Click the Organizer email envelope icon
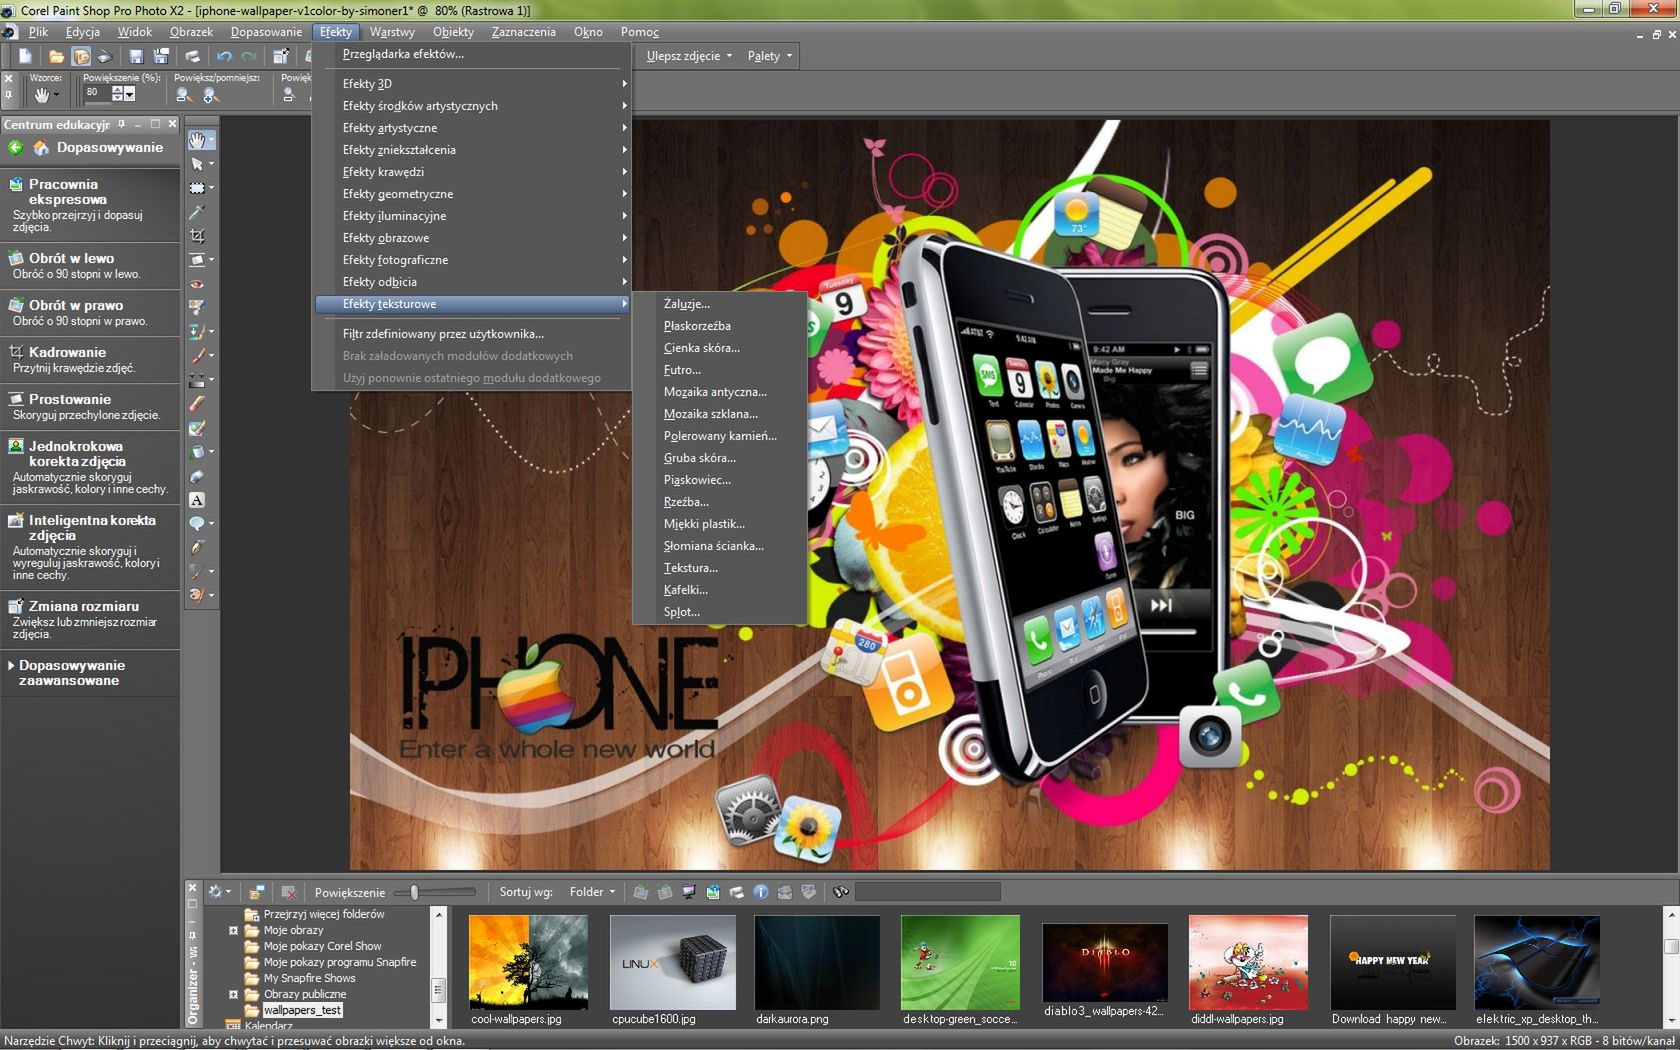Screen dimensions: 1680x1050 785,892
